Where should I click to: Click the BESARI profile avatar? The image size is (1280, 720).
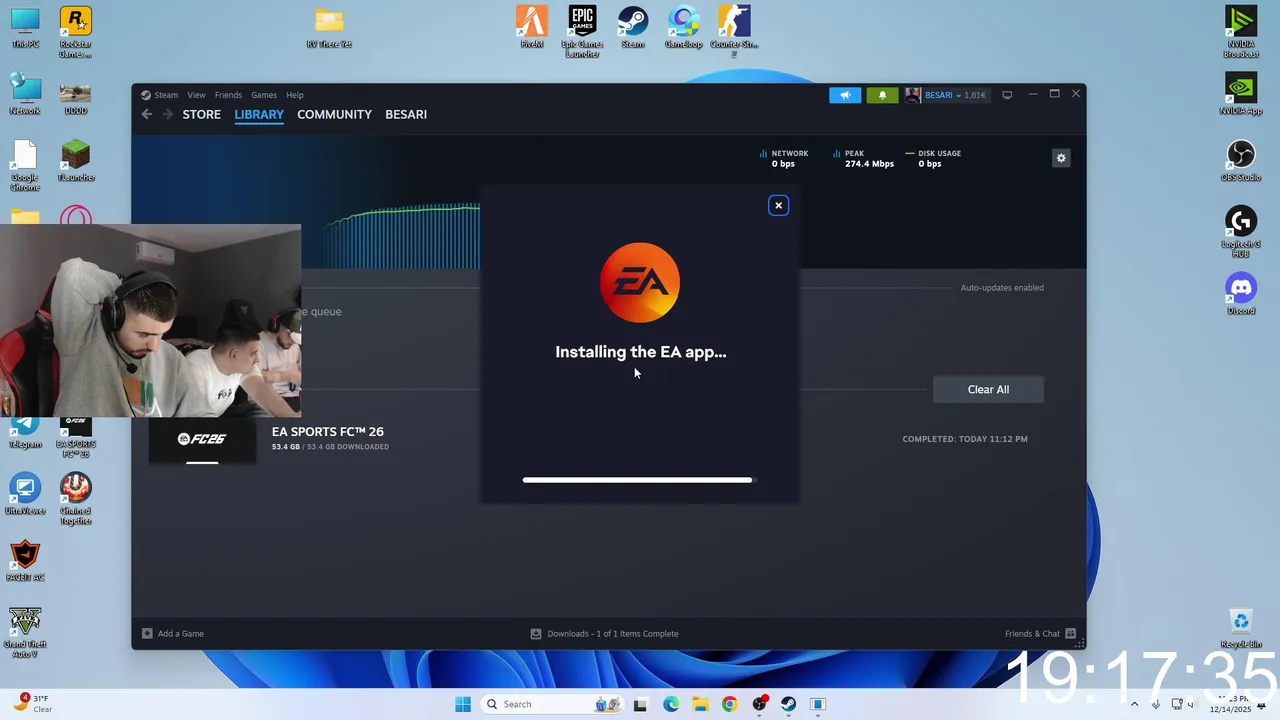point(913,95)
